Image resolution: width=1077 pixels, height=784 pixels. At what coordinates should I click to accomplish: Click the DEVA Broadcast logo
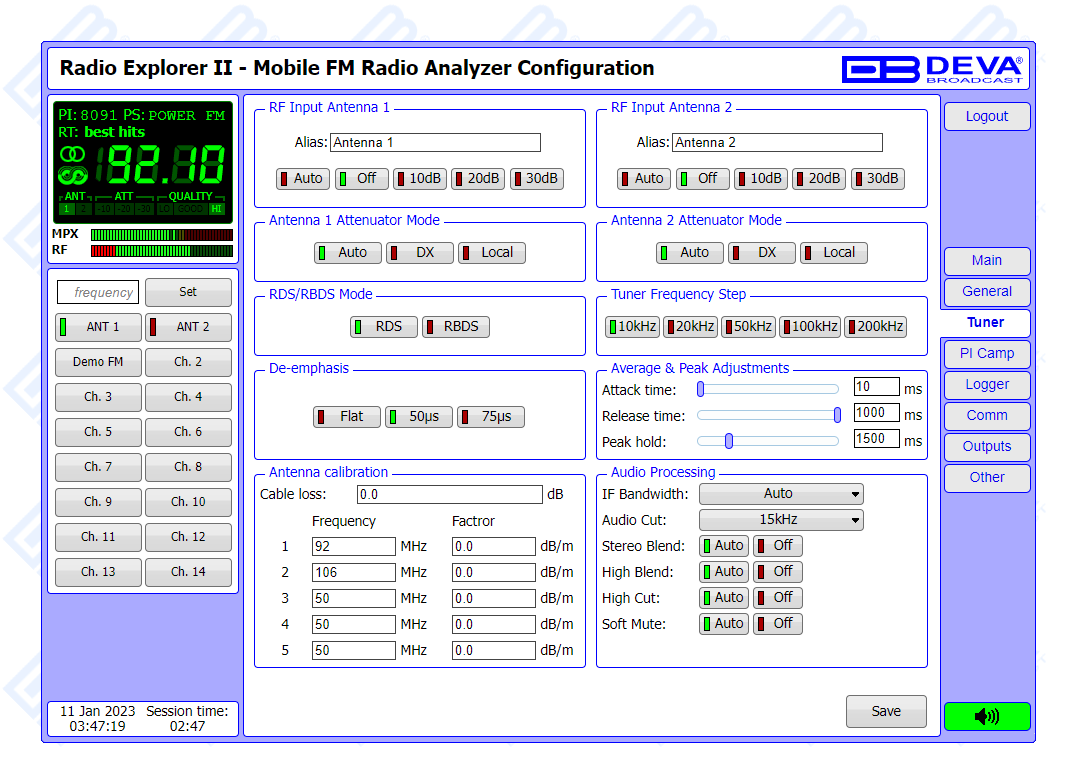pos(932,68)
